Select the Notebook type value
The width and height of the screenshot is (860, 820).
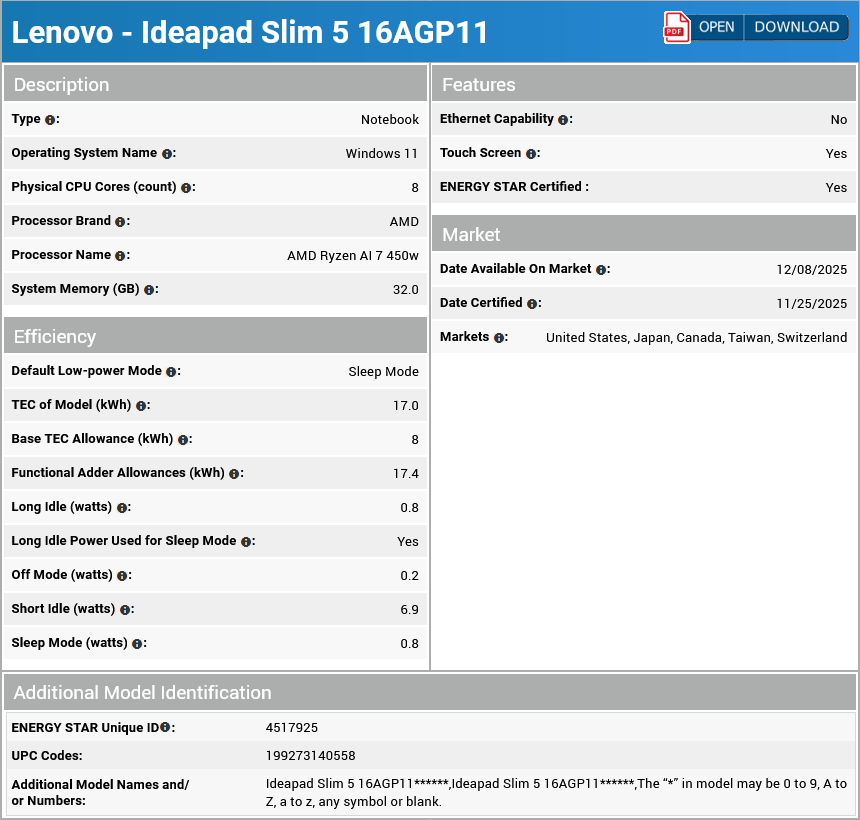[390, 120]
